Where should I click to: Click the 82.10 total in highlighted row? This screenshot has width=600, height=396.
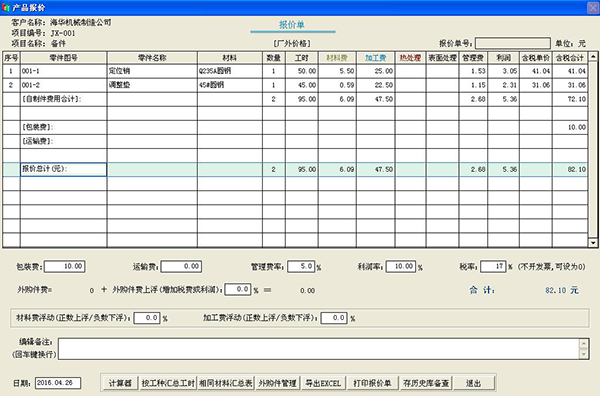click(x=570, y=169)
